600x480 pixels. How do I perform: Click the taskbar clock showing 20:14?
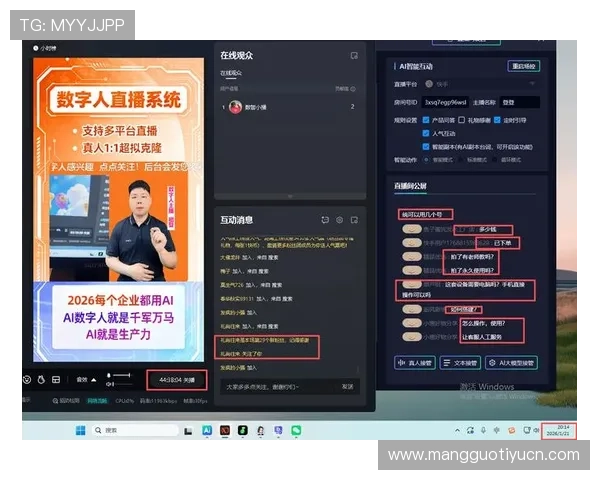pyautogui.click(x=558, y=431)
